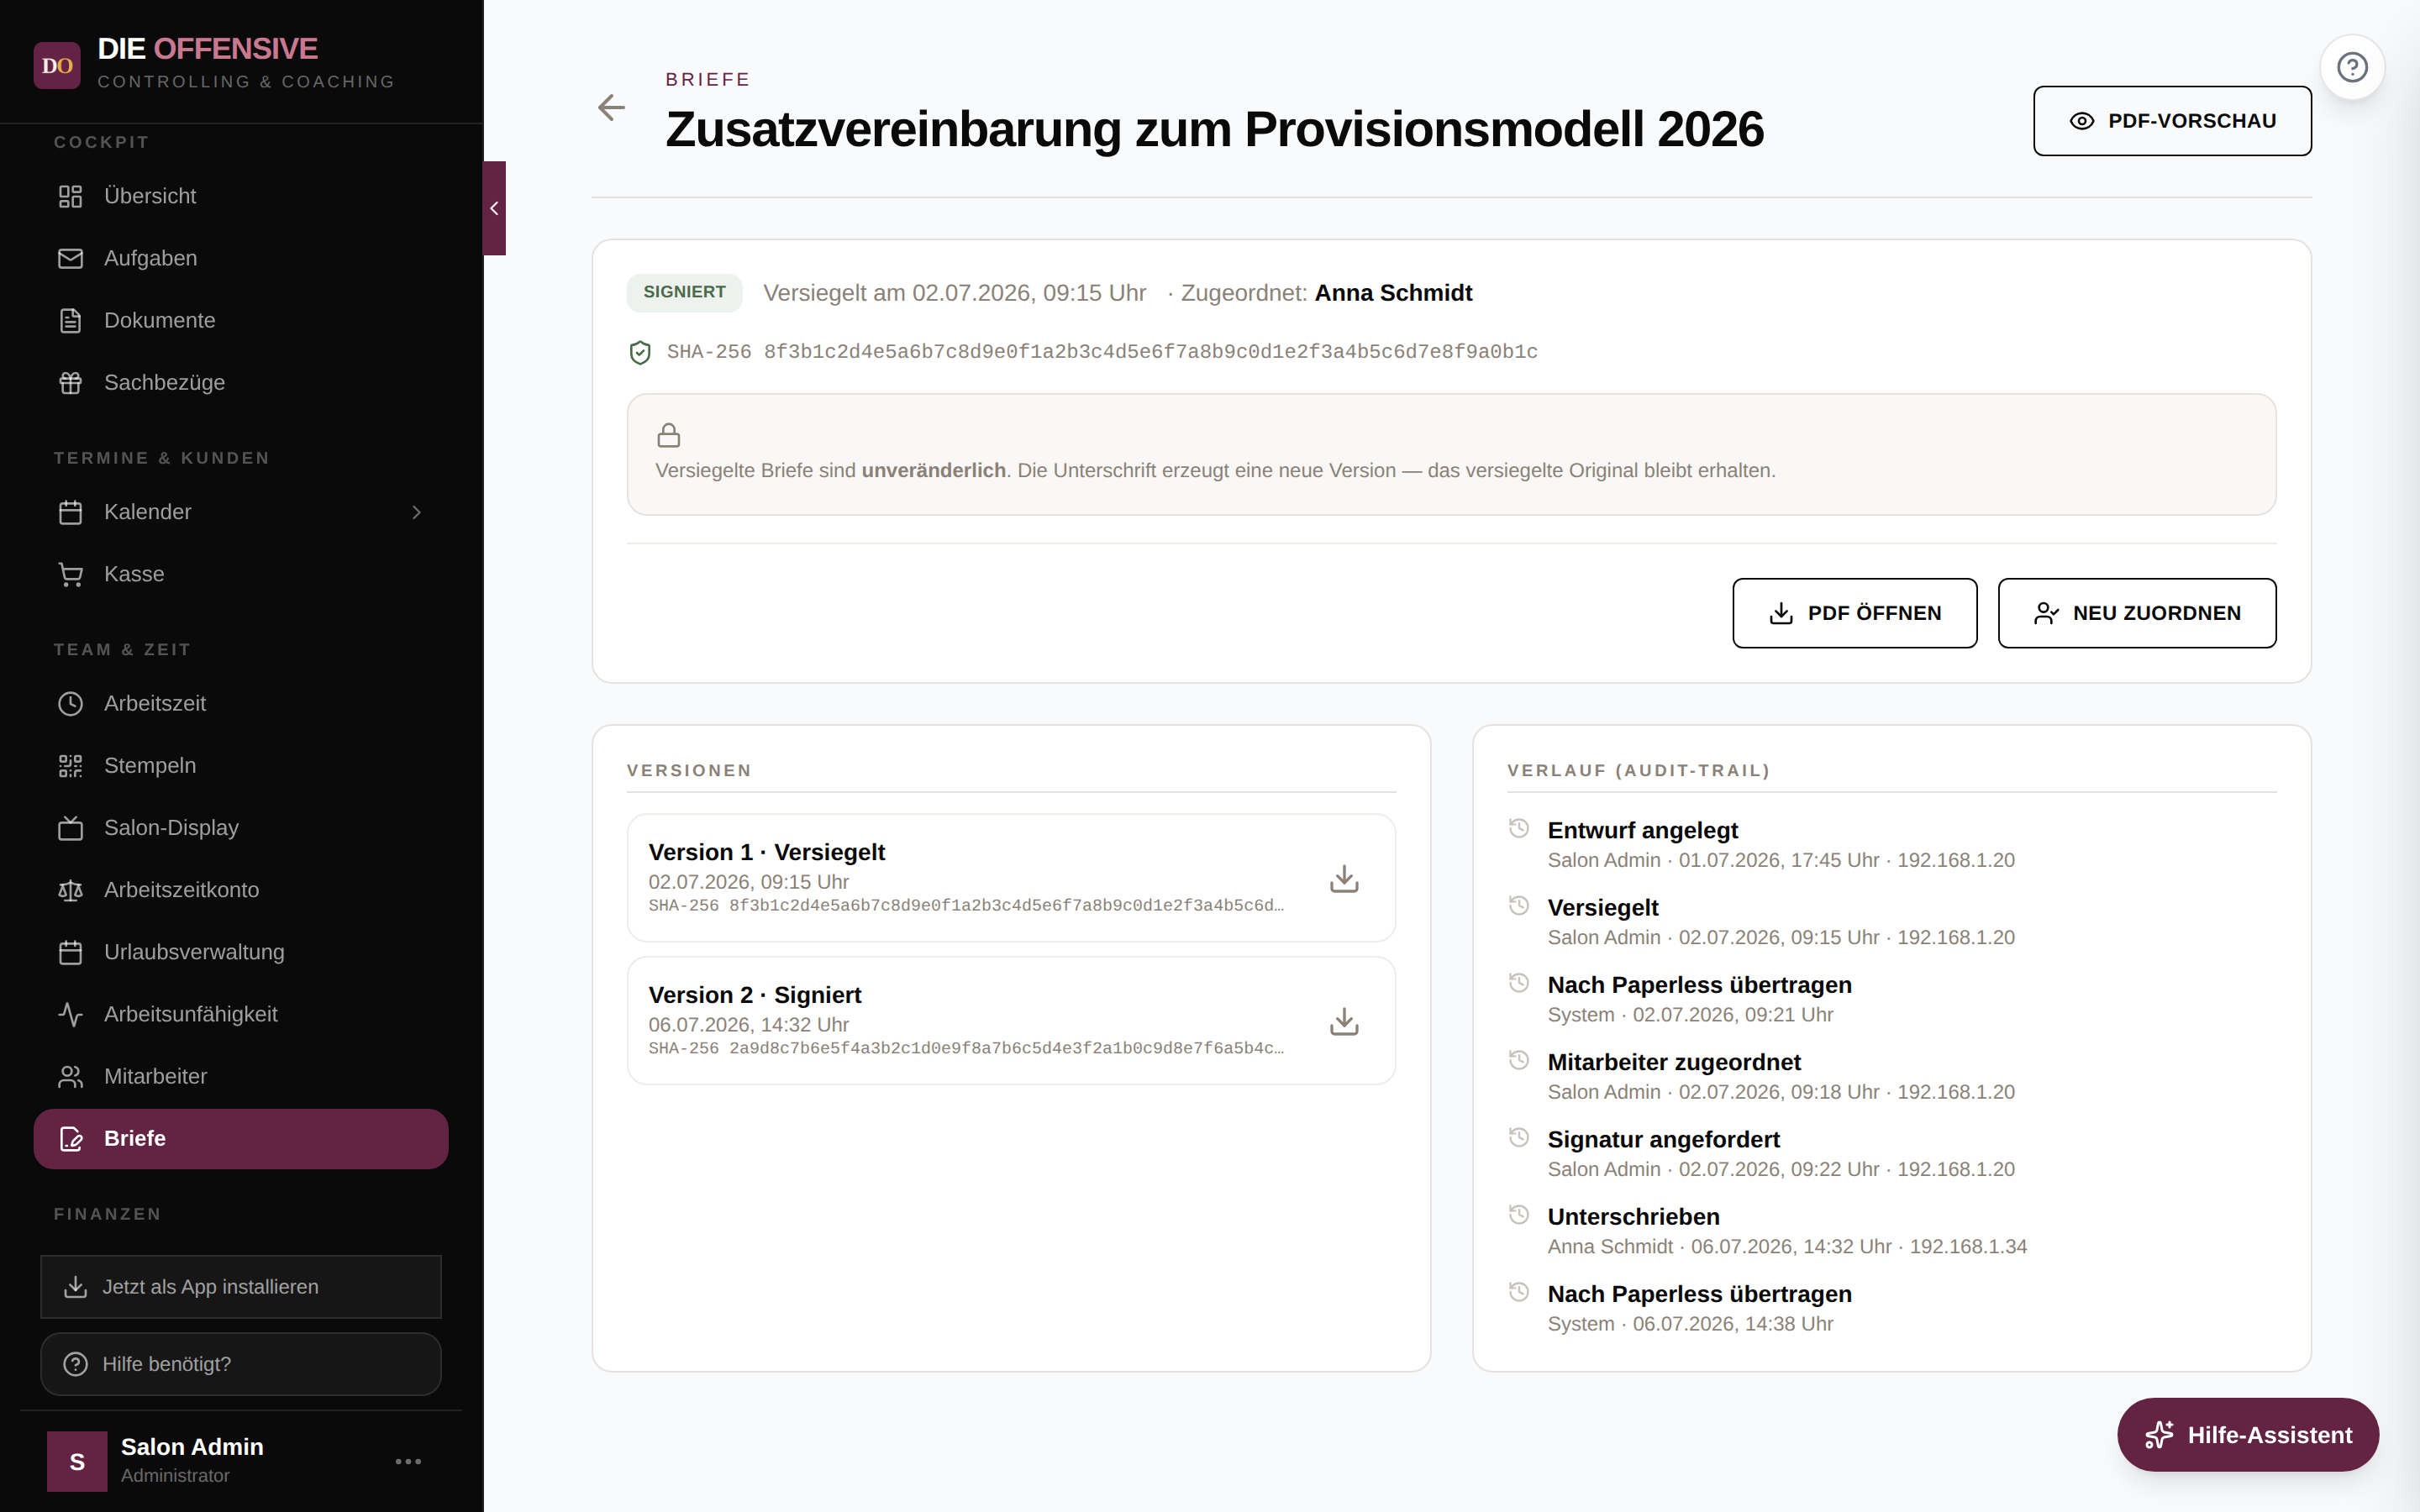Click the Briefe edit icon
Image resolution: width=2420 pixels, height=1512 pixels.
(70, 1138)
